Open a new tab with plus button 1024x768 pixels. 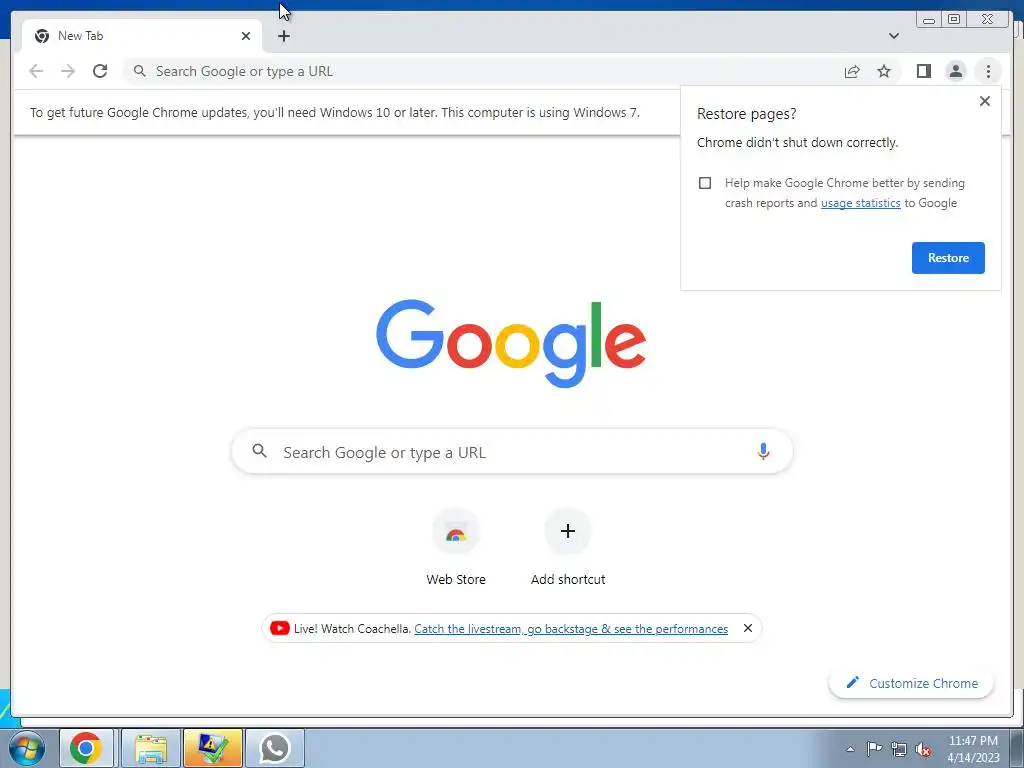[283, 36]
